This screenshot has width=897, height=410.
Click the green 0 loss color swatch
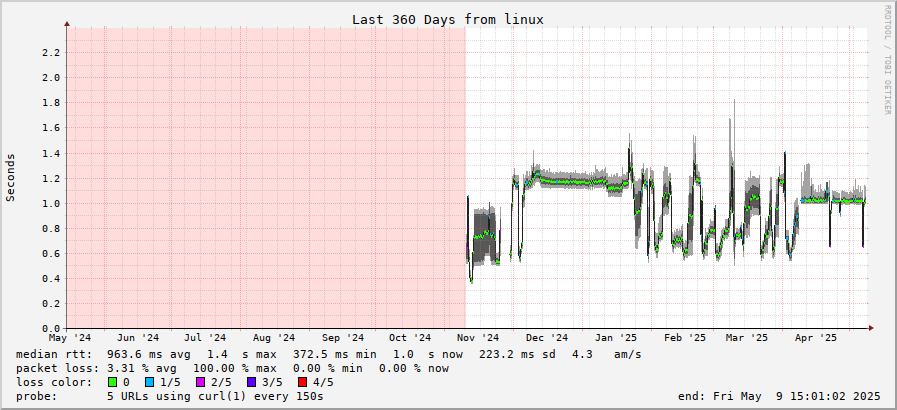click(x=112, y=382)
